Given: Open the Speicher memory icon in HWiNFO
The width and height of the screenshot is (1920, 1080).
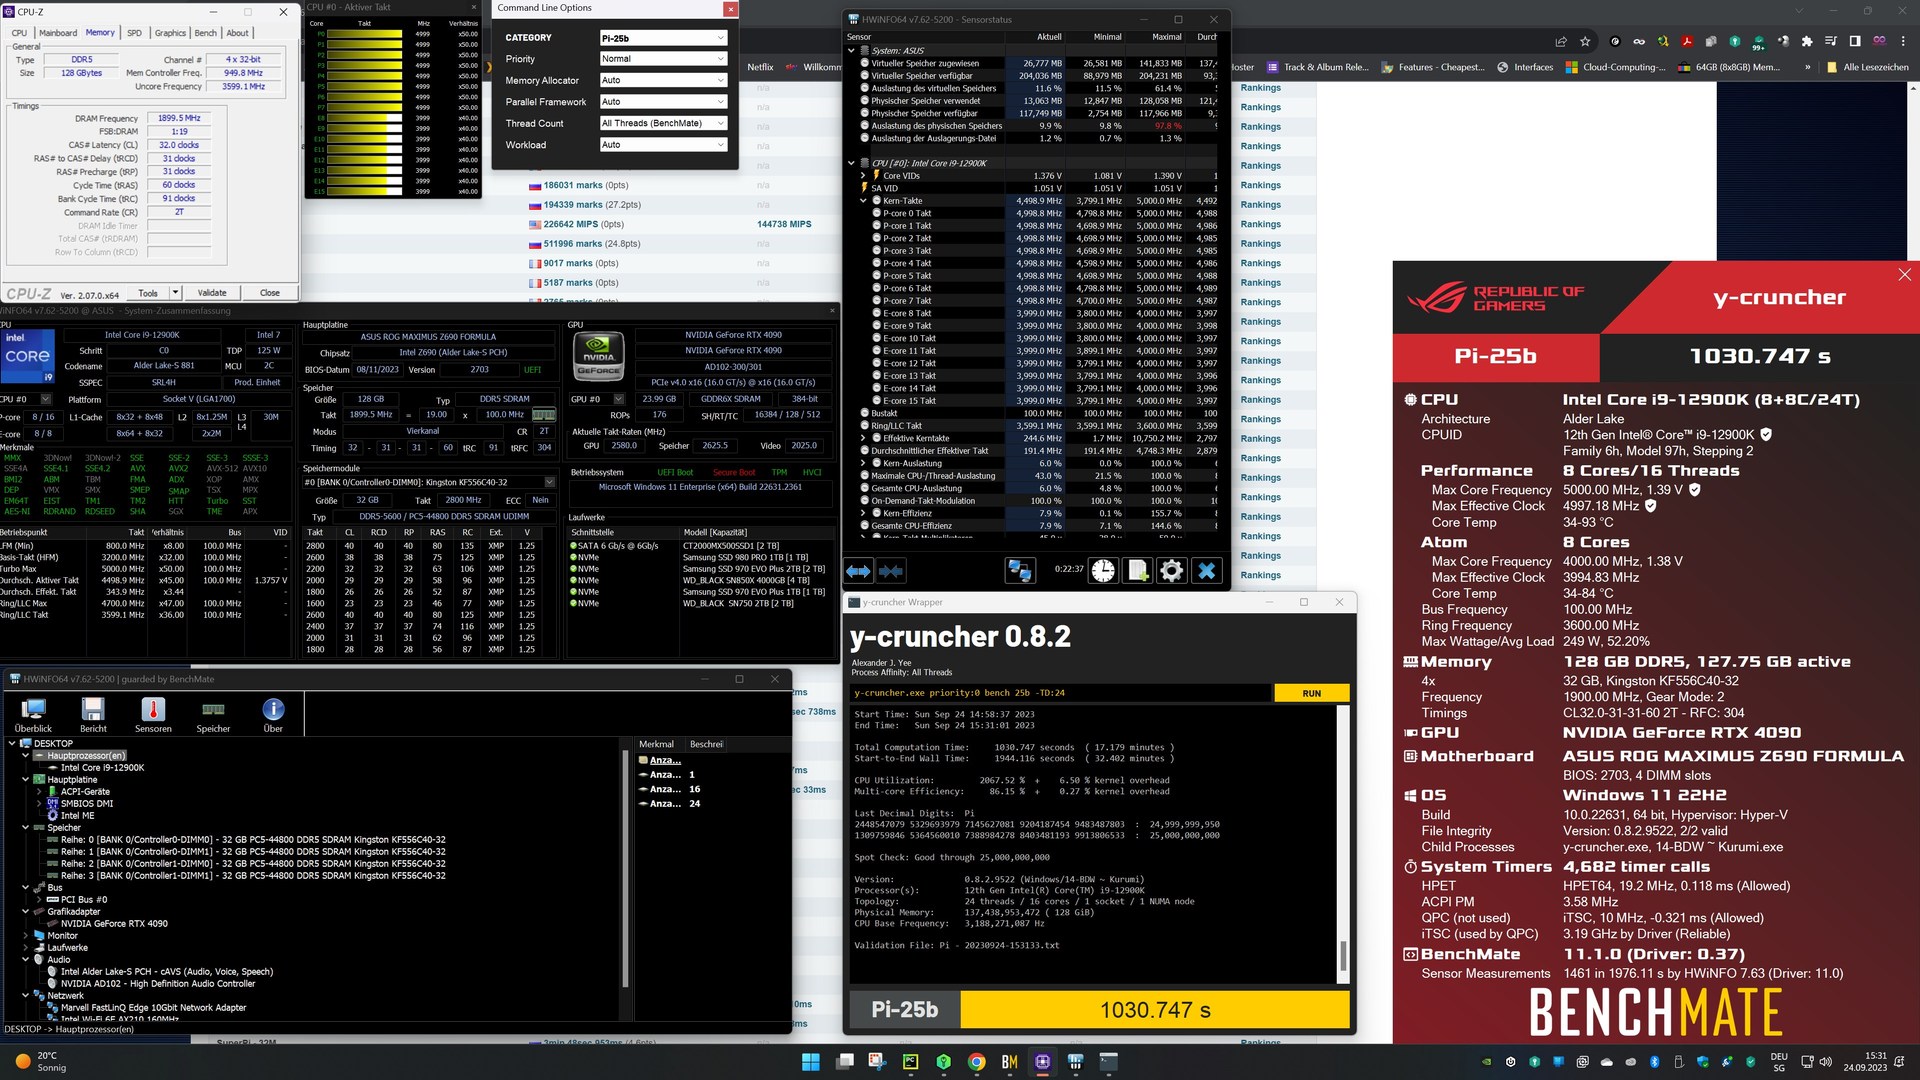Looking at the screenshot, I should tap(213, 715).
